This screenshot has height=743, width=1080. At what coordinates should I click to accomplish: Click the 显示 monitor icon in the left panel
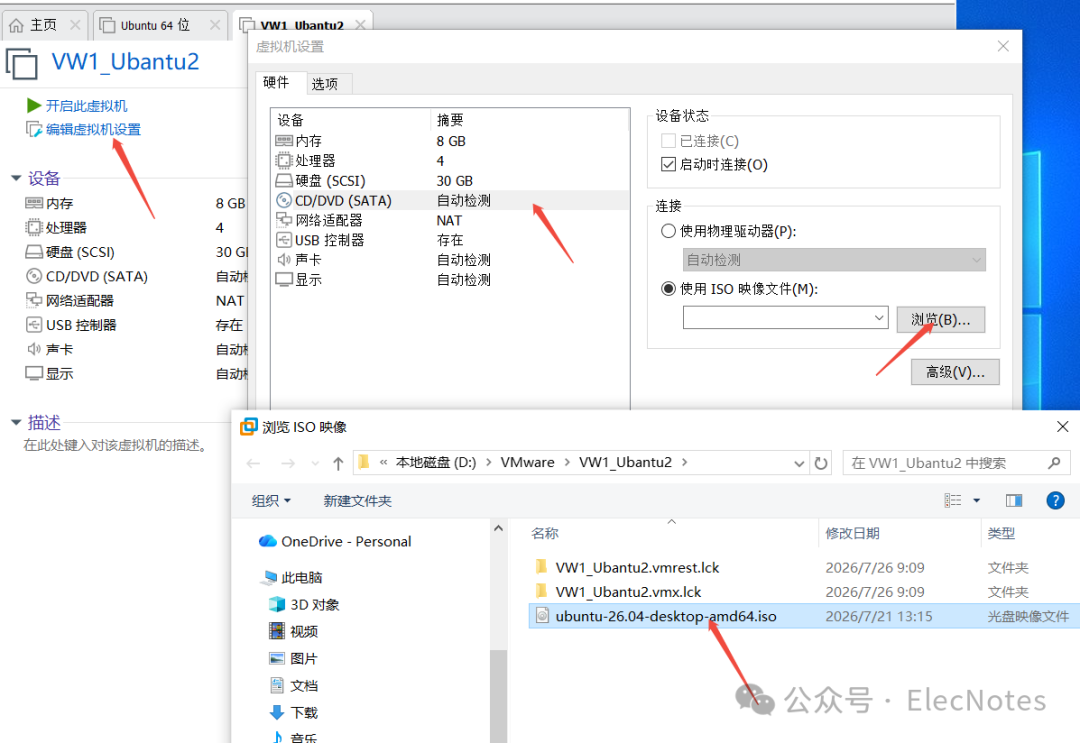tap(34, 373)
